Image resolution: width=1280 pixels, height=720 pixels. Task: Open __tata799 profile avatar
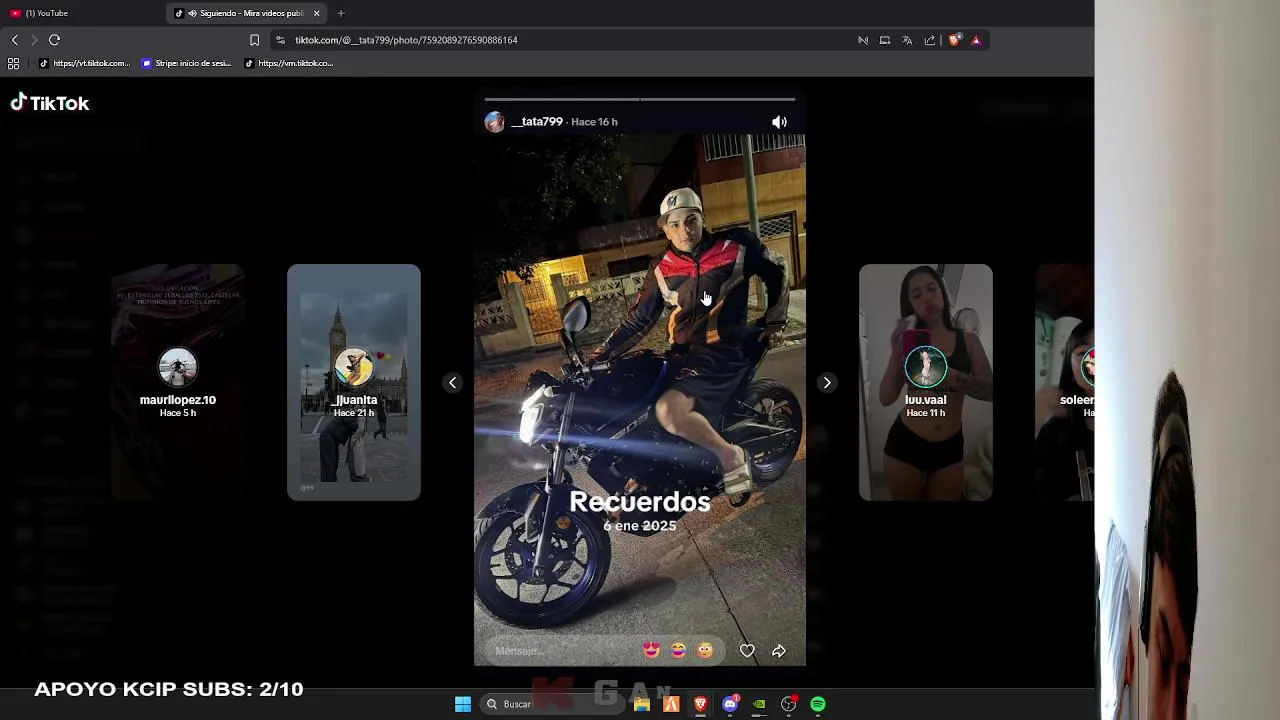point(494,122)
